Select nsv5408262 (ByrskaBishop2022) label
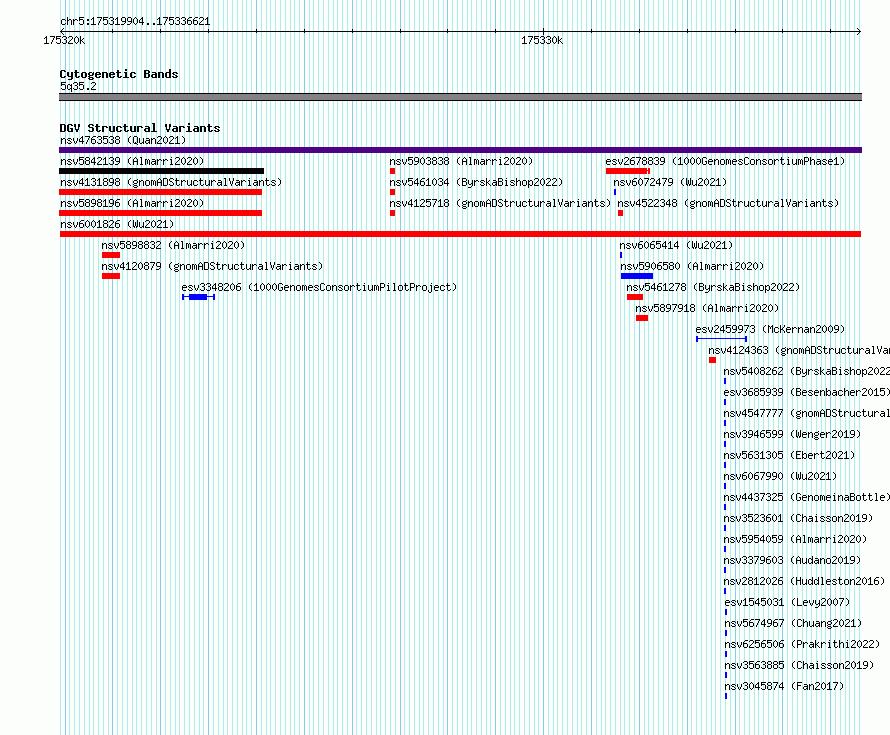The height and width of the screenshot is (735, 890). (x=807, y=371)
